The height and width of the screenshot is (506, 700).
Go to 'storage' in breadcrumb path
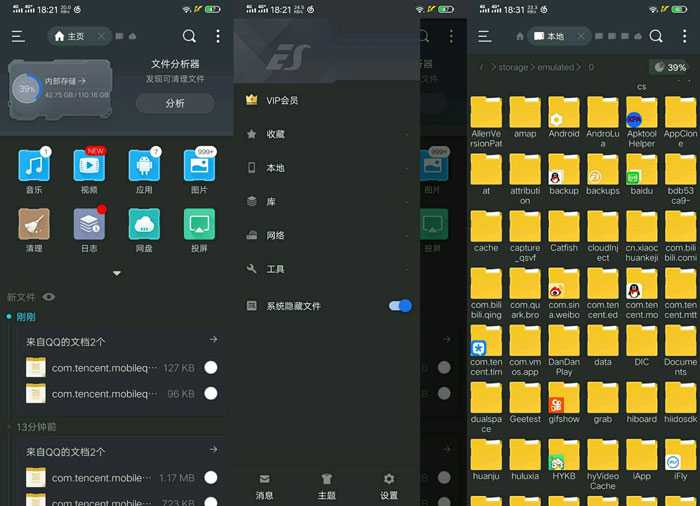coord(513,67)
